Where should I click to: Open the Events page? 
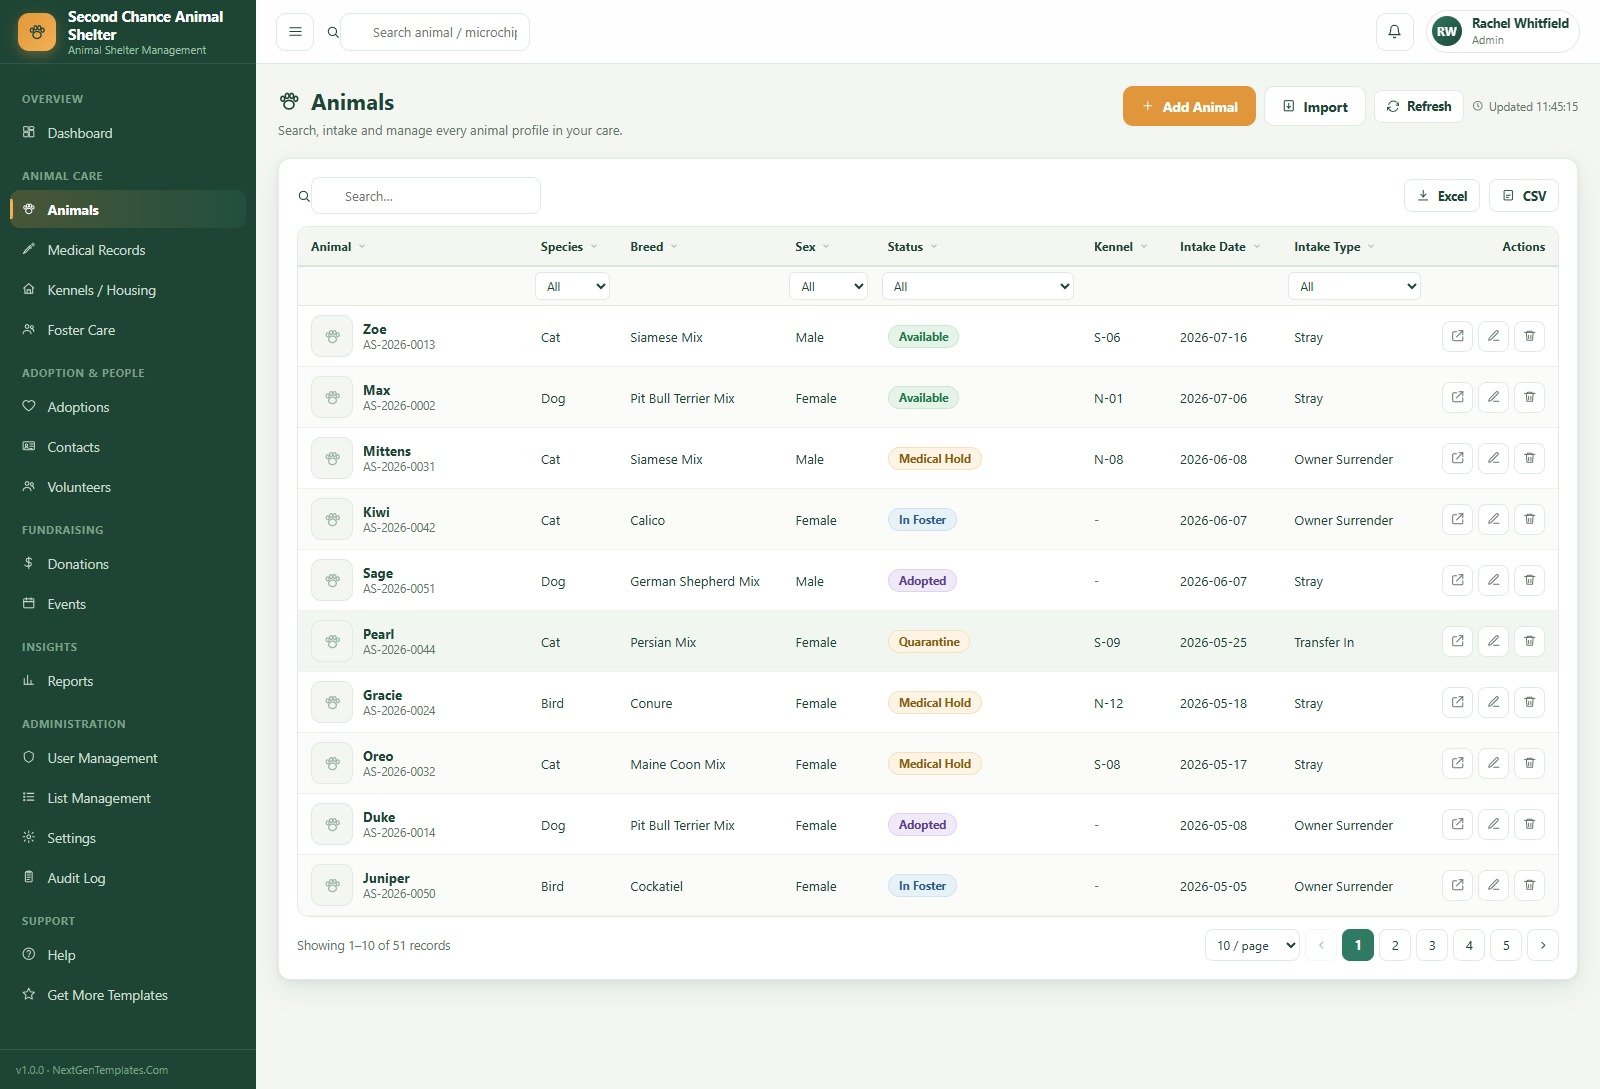(x=128, y=604)
